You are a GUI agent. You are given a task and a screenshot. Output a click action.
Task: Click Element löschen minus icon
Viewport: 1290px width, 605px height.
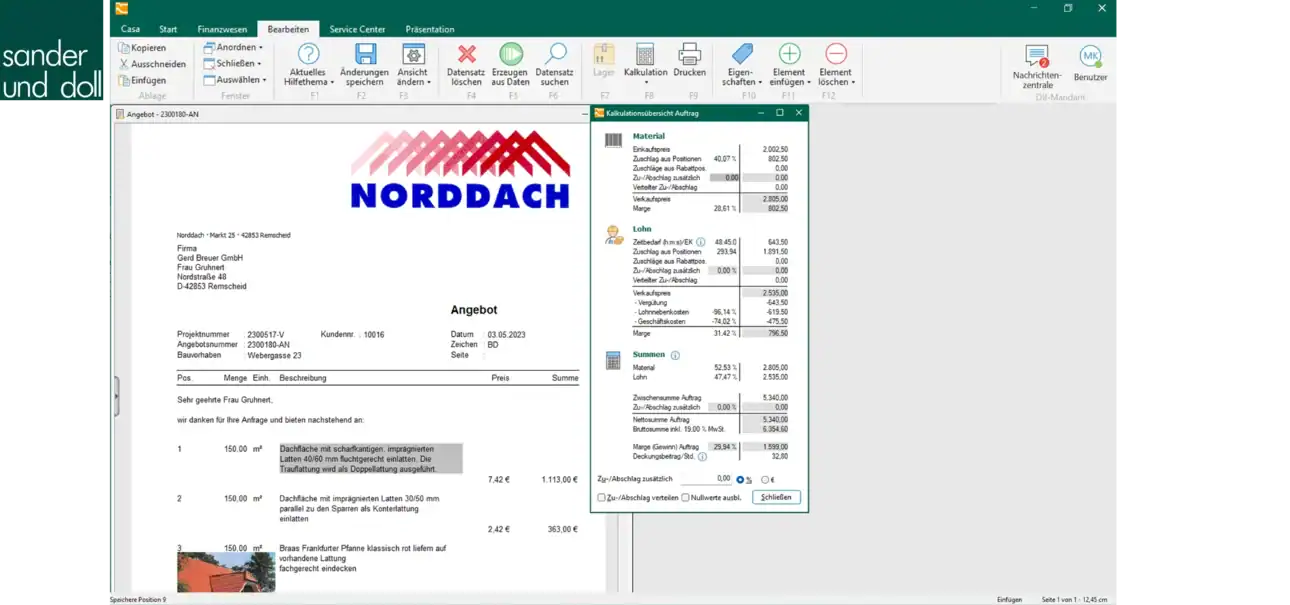836,54
